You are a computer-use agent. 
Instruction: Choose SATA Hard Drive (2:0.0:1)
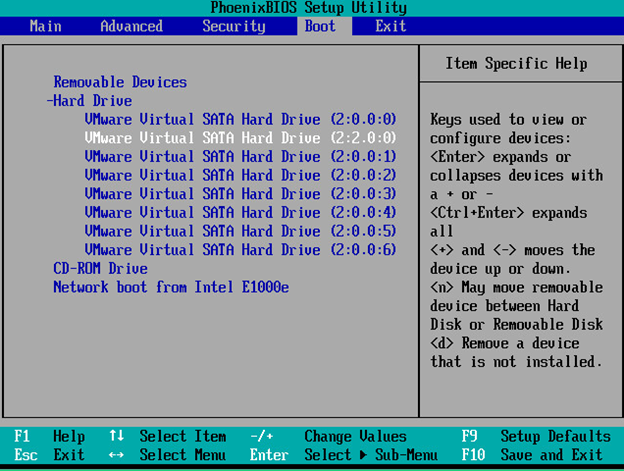[240, 156]
